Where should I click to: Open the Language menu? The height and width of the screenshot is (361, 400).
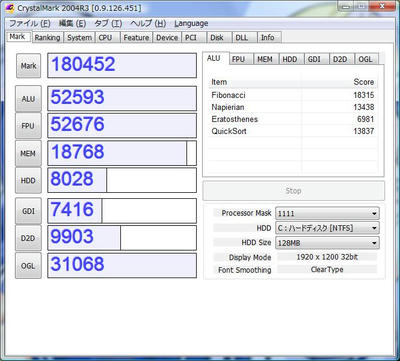191,24
